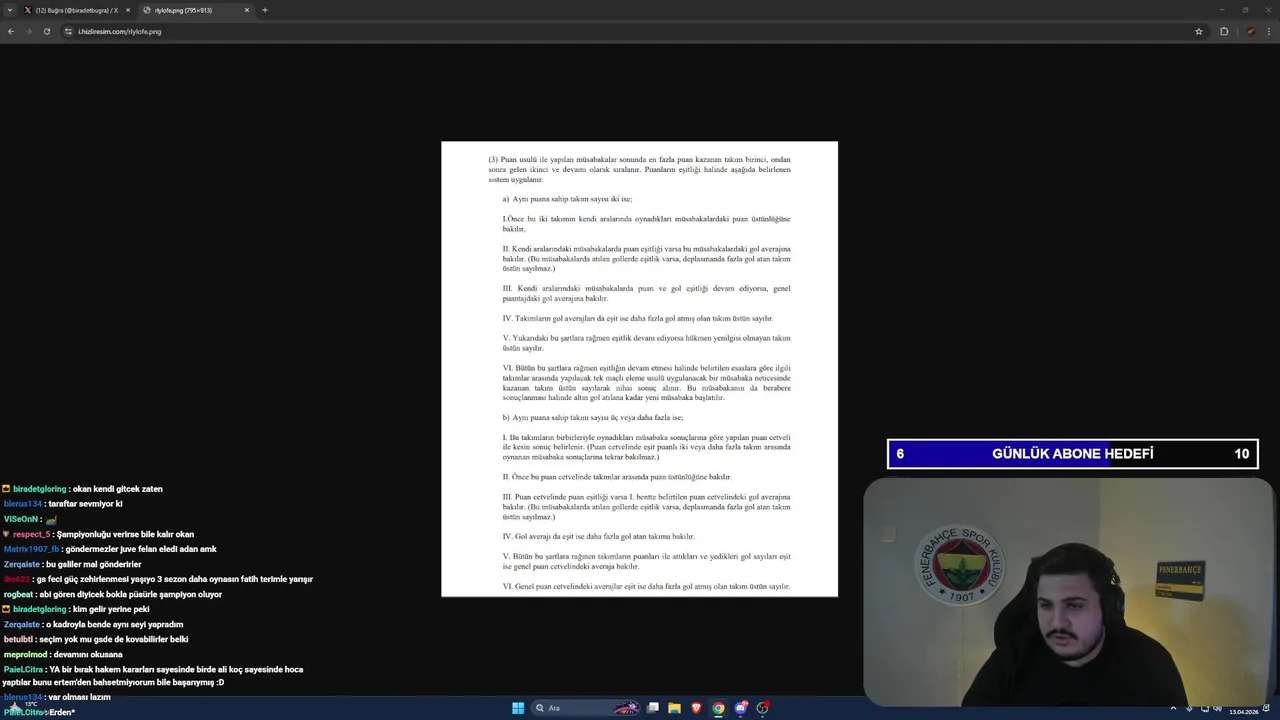Launch Brave browser from taskbar
The height and width of the screenshot is (720, 1280).
697,708
